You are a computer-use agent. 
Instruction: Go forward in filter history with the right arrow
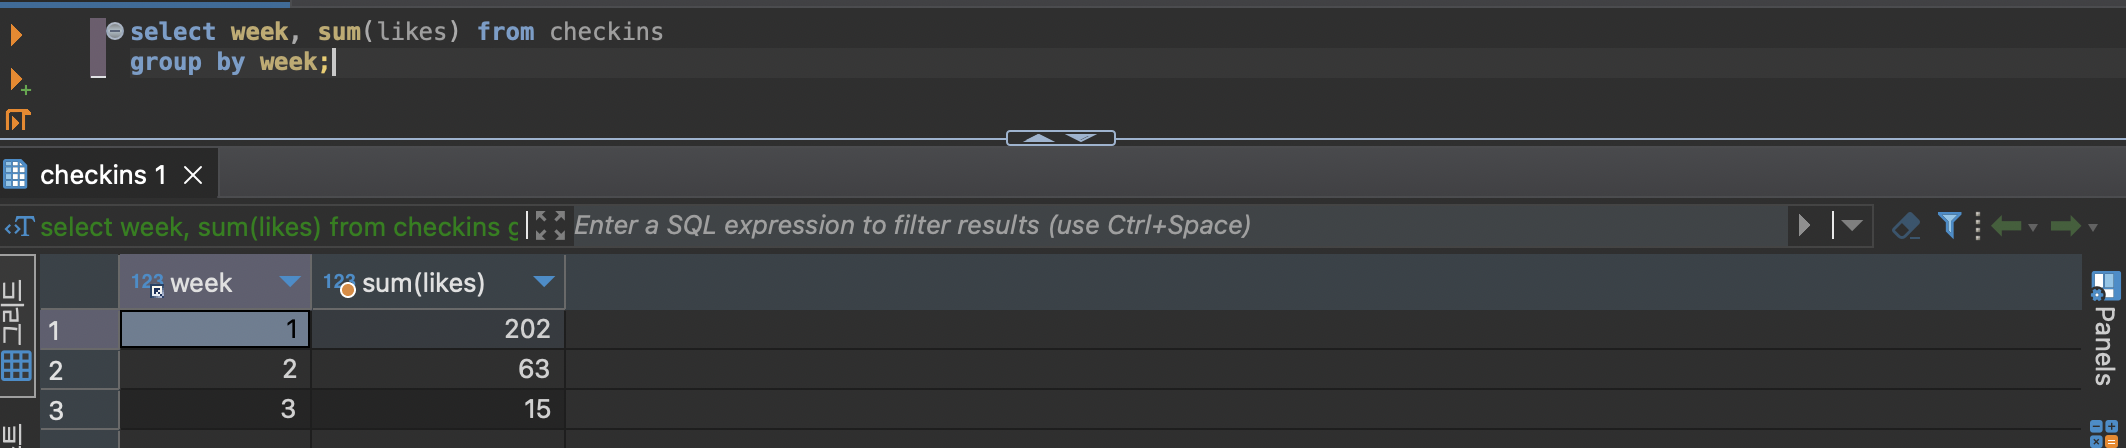click(2065, 226)
